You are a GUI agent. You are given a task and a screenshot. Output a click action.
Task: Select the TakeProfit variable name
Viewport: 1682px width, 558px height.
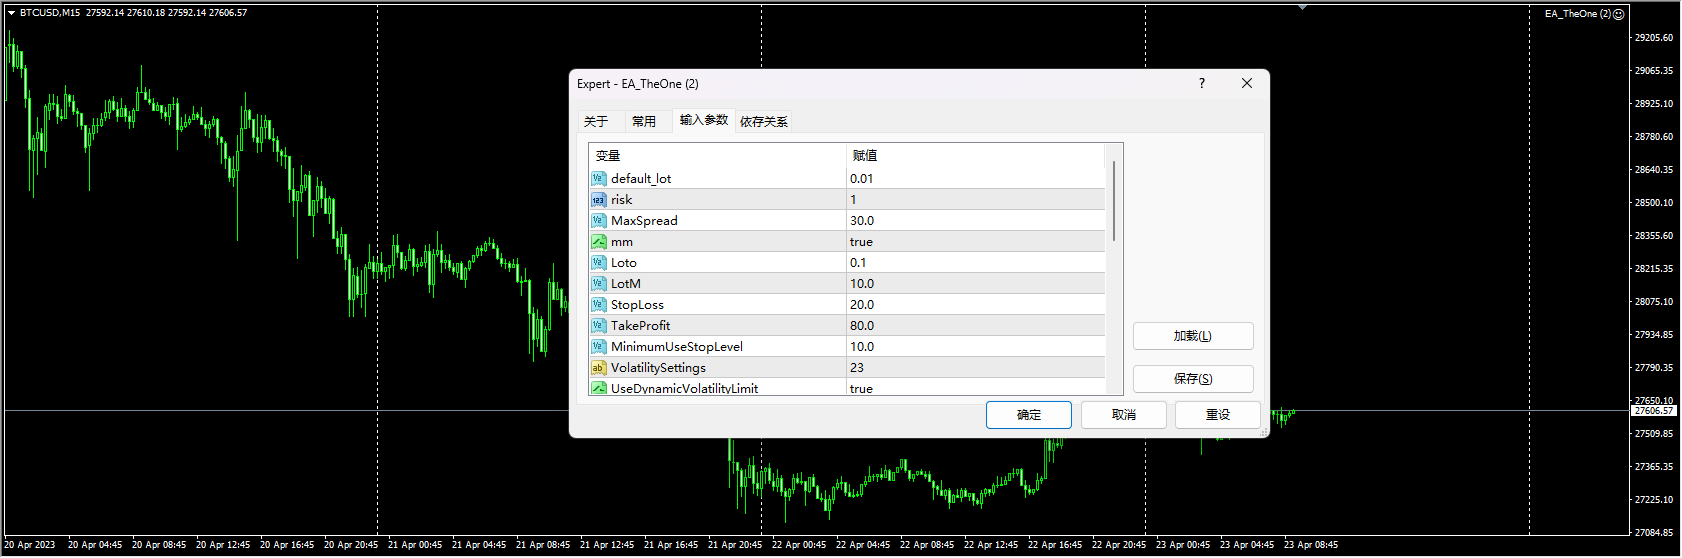[641, 326]
